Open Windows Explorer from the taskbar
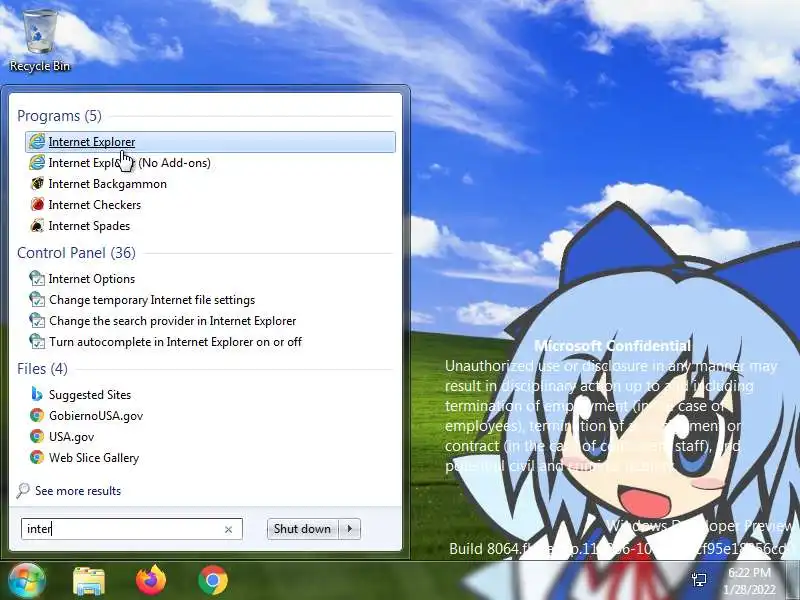800x600 pixels. pos(89,581)
